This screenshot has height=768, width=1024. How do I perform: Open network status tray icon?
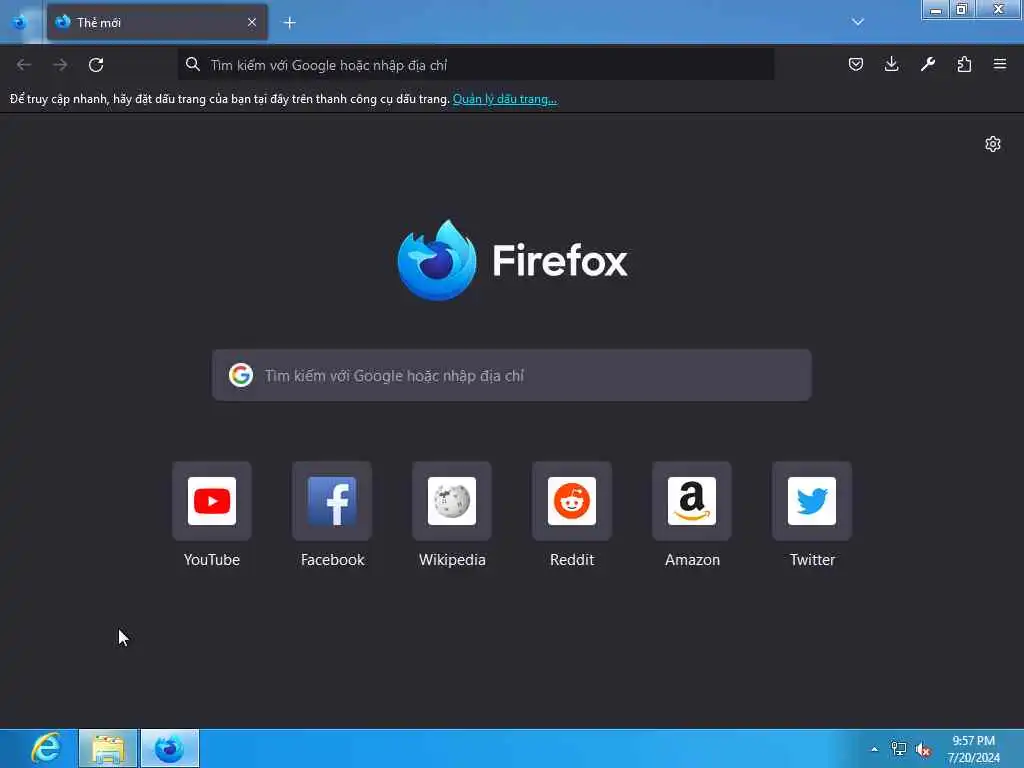[899, 749]
